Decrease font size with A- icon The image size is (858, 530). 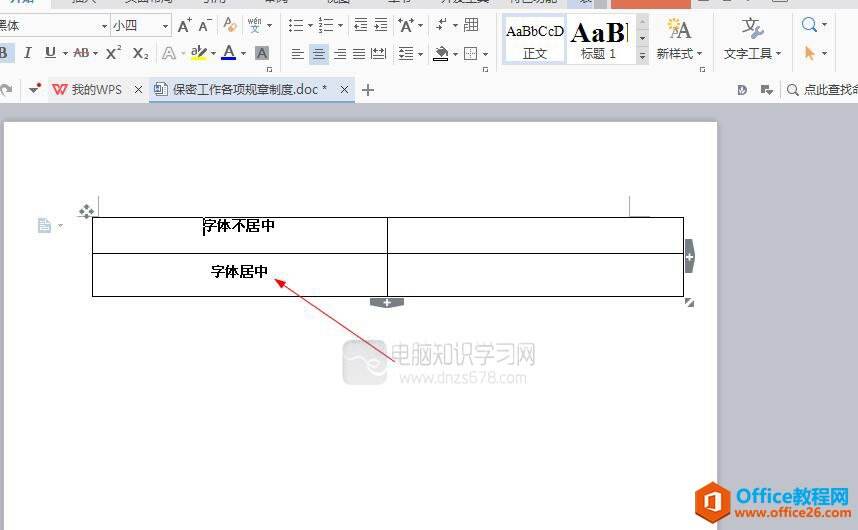pos(205,25)
